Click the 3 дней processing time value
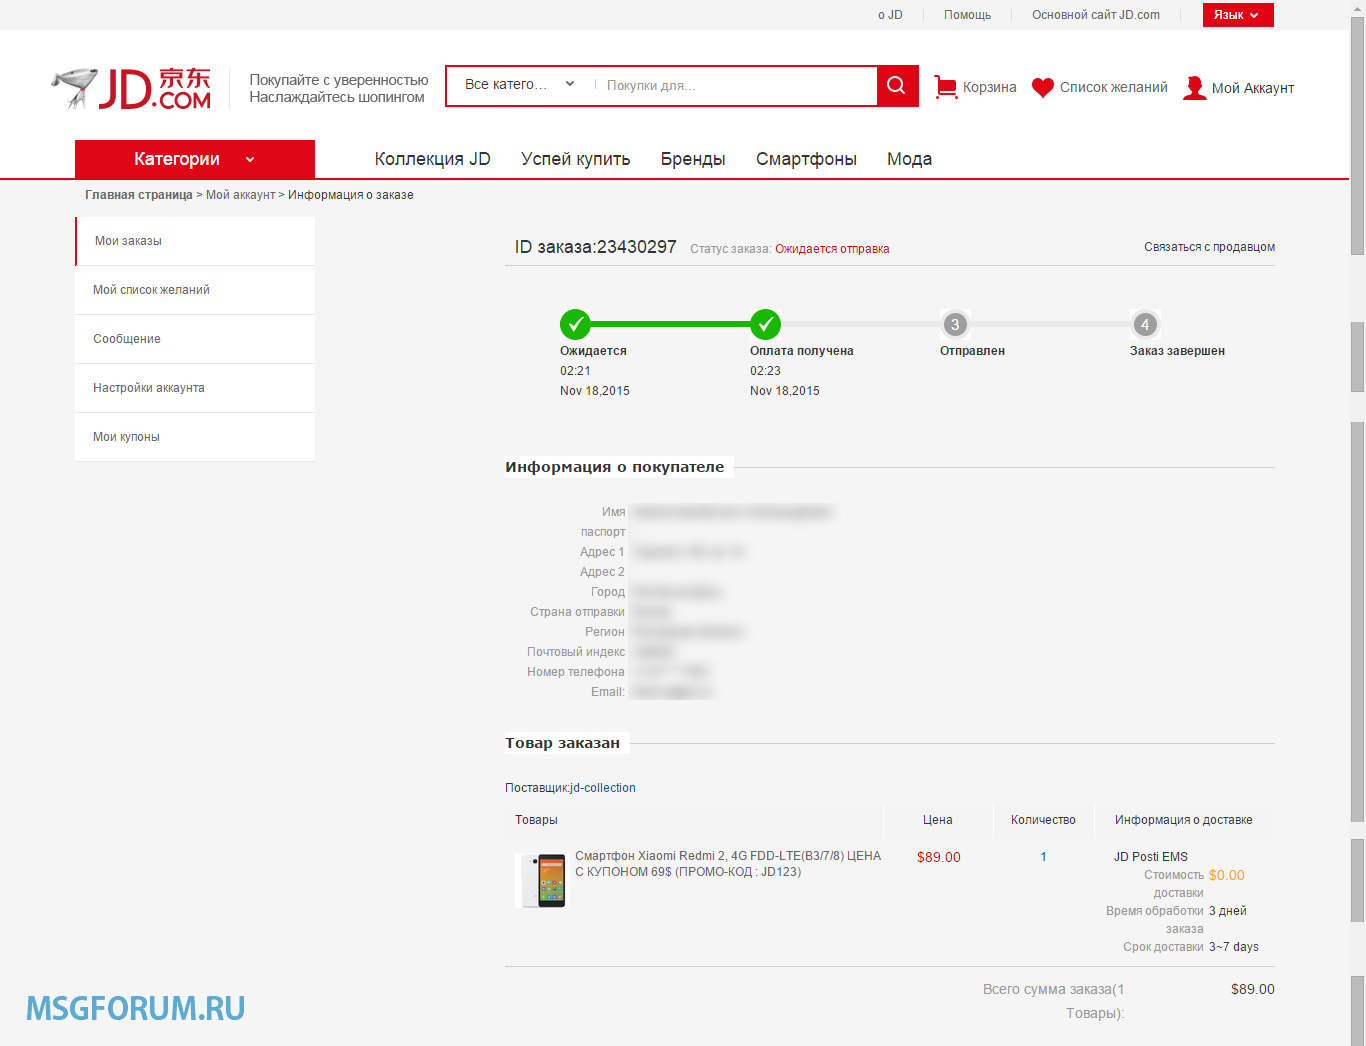Viewport: 1366px width, 1046px height. pyautogui.click(x=1228, y=911)
